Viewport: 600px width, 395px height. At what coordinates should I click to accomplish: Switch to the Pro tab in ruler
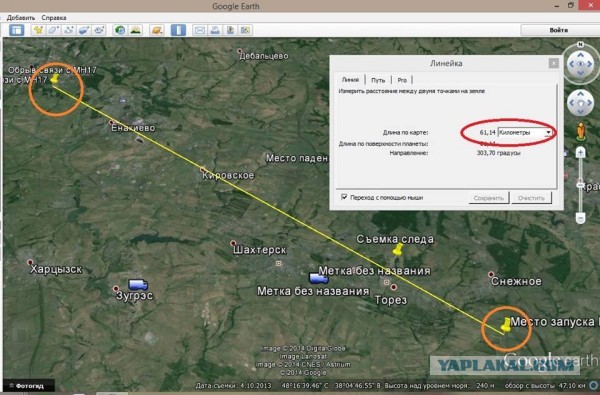[402, 80]
